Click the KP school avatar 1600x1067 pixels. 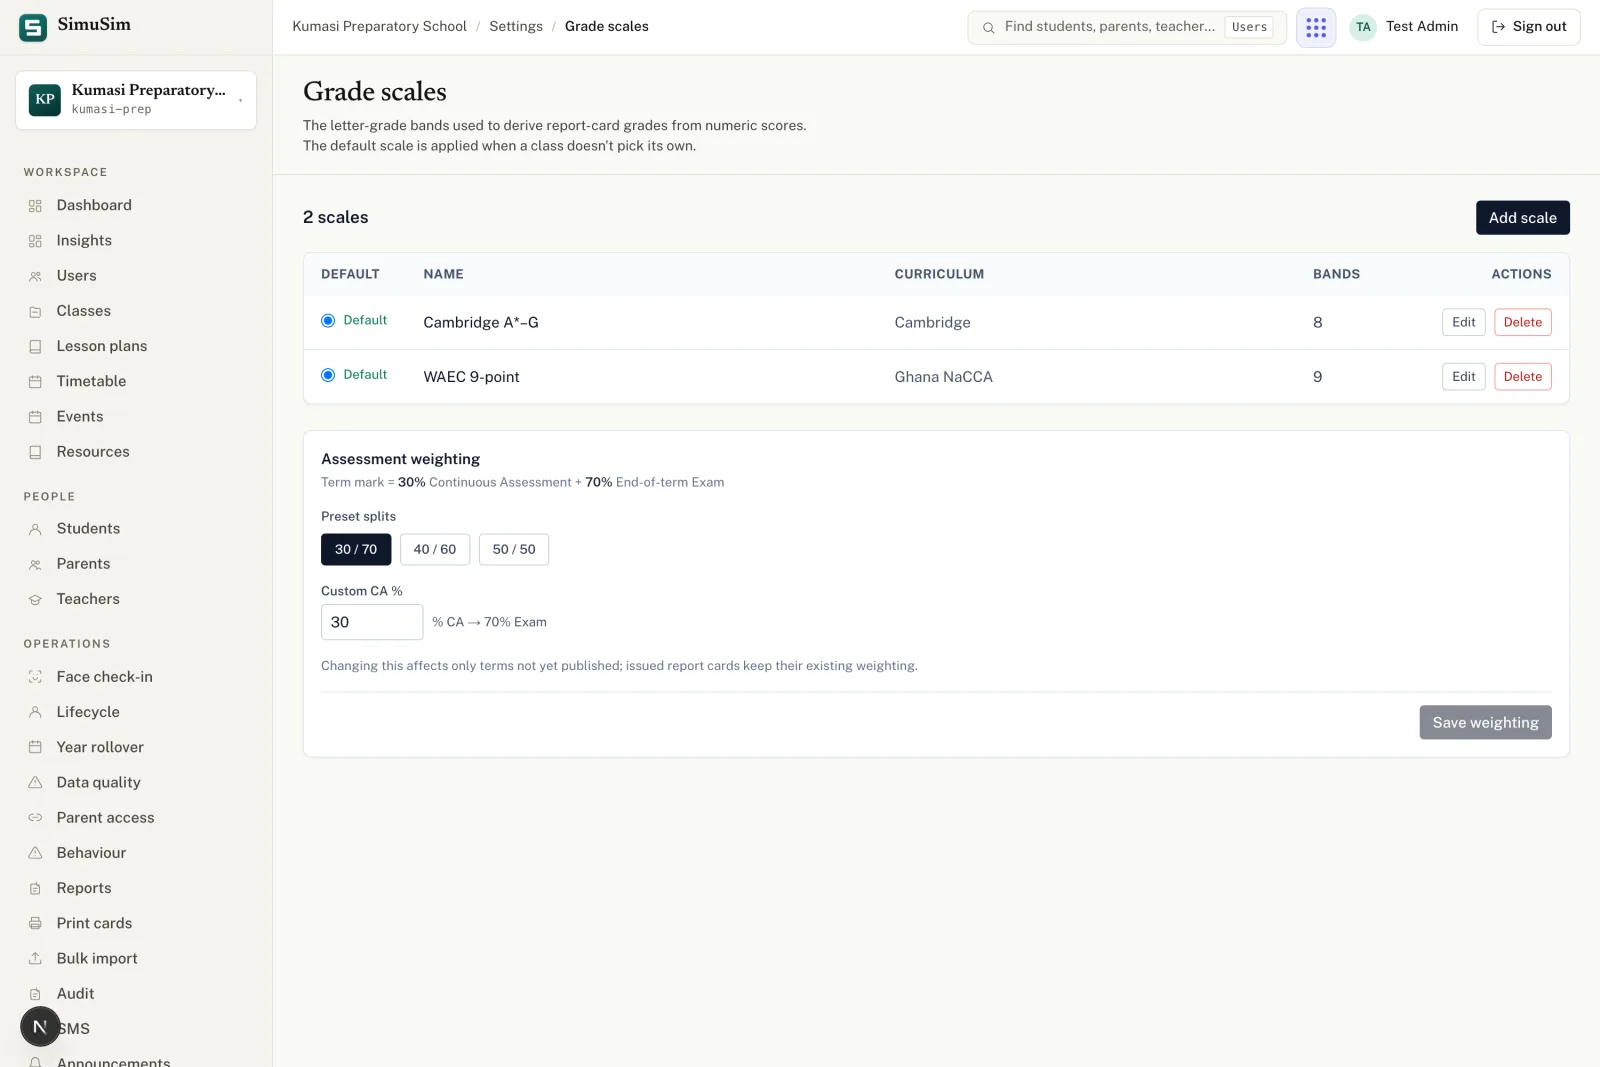coord(45,99)
